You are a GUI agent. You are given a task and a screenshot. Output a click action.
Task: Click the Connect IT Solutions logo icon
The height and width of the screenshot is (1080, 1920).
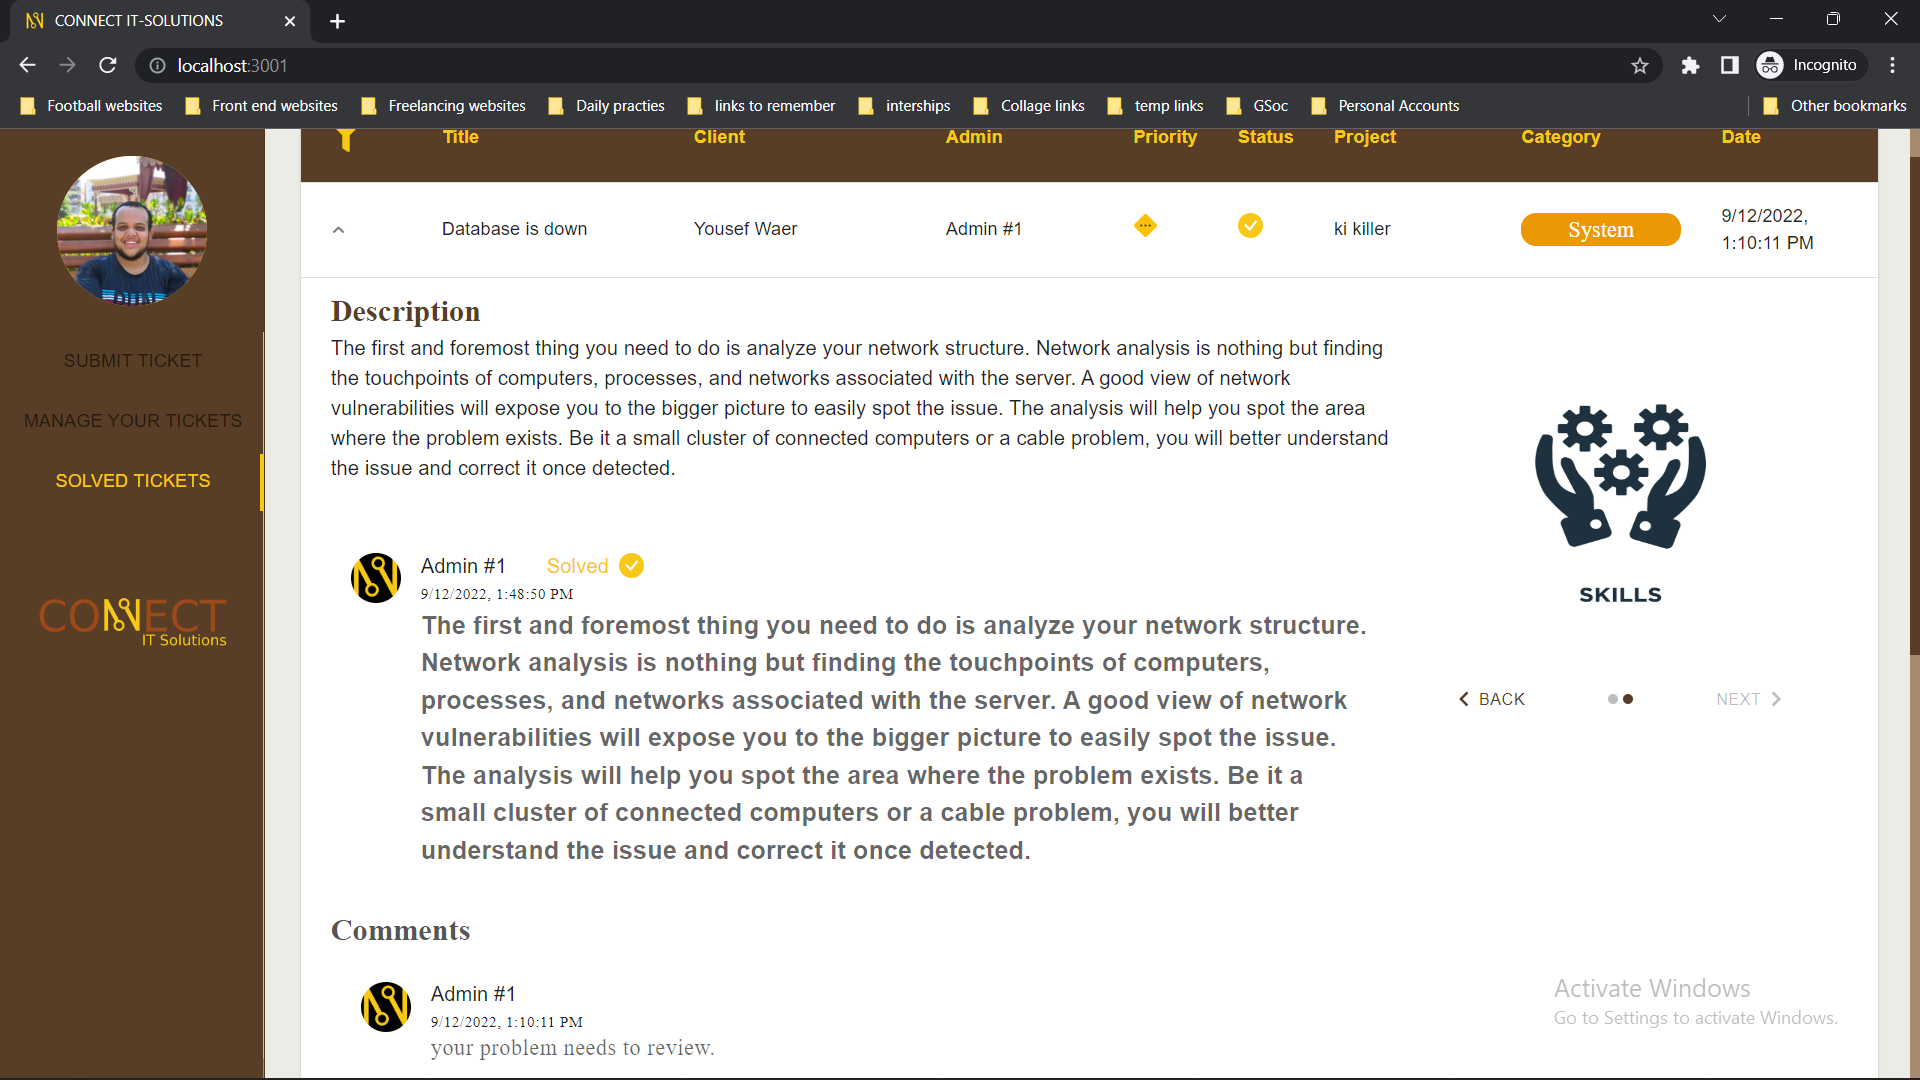click(x=131, y=621)
